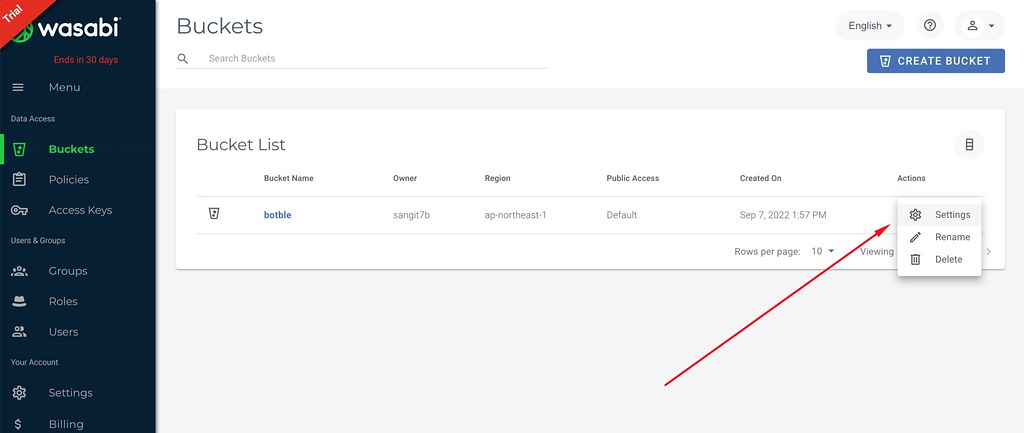Click the column view icon in Bucket List
This screenshot has width=1024, height=433.
tap(969, 144)
